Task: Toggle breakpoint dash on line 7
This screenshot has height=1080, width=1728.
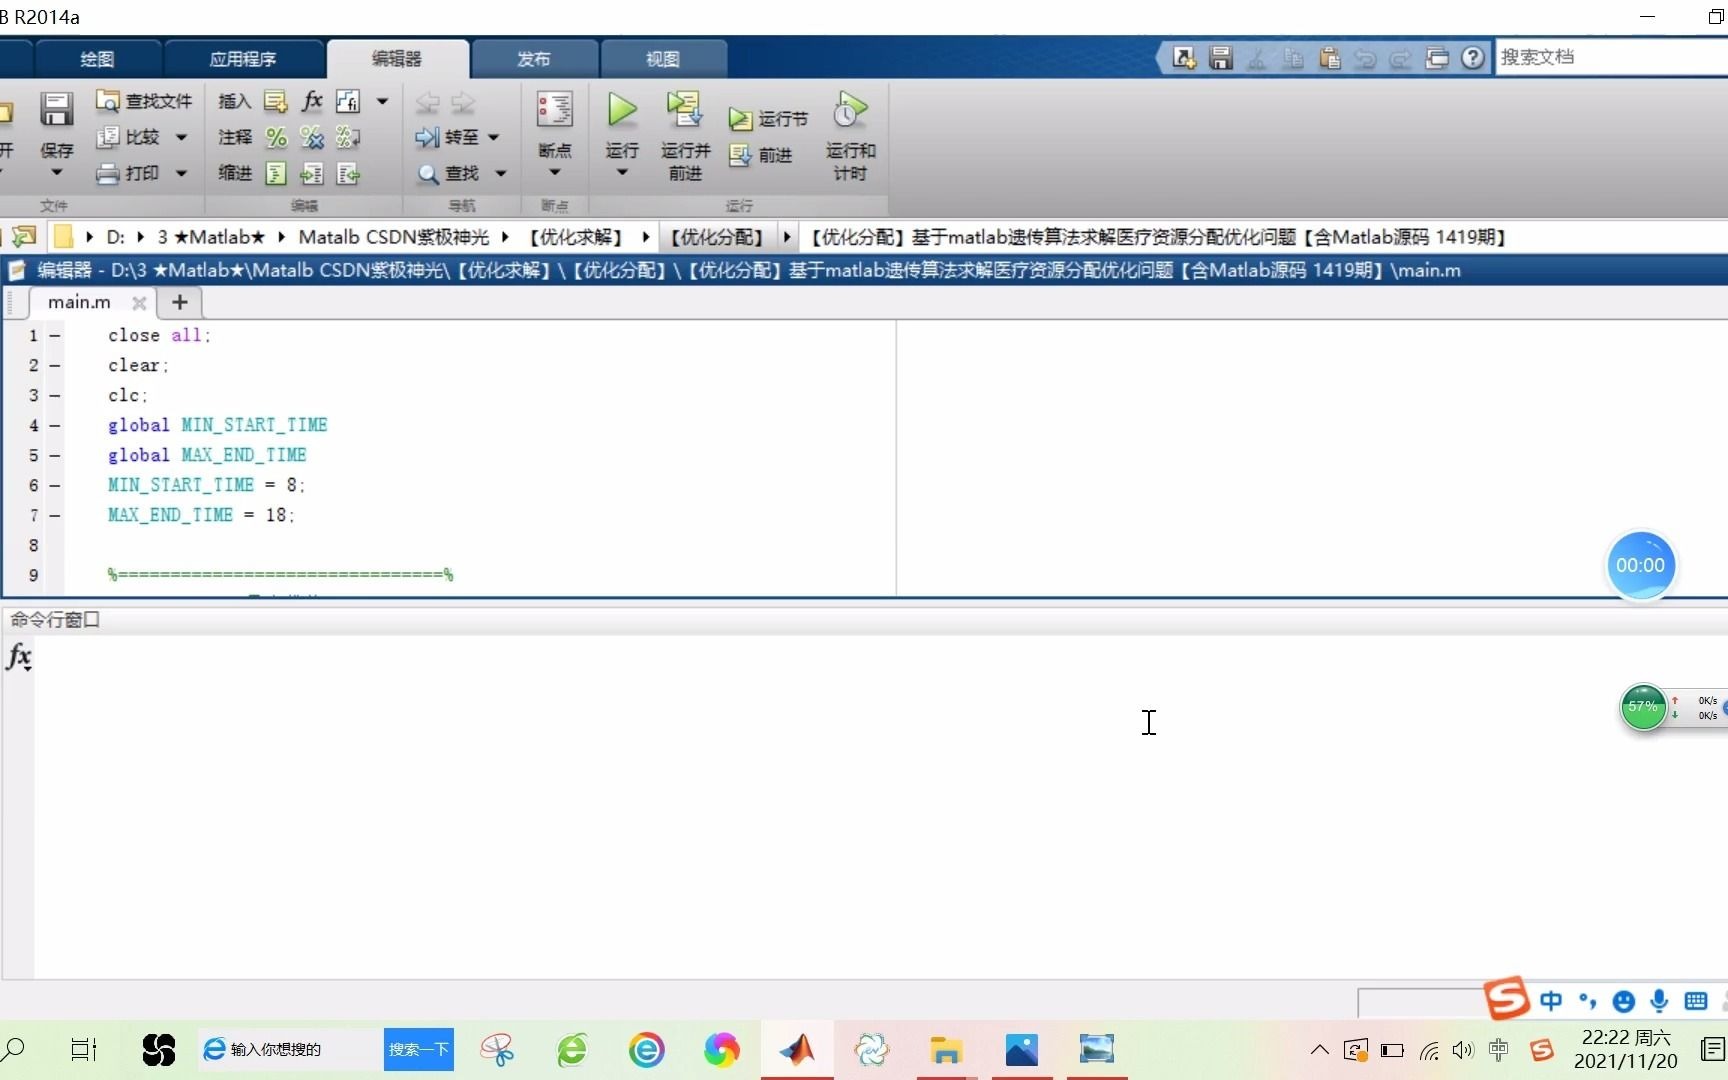Action: [55, 516]
